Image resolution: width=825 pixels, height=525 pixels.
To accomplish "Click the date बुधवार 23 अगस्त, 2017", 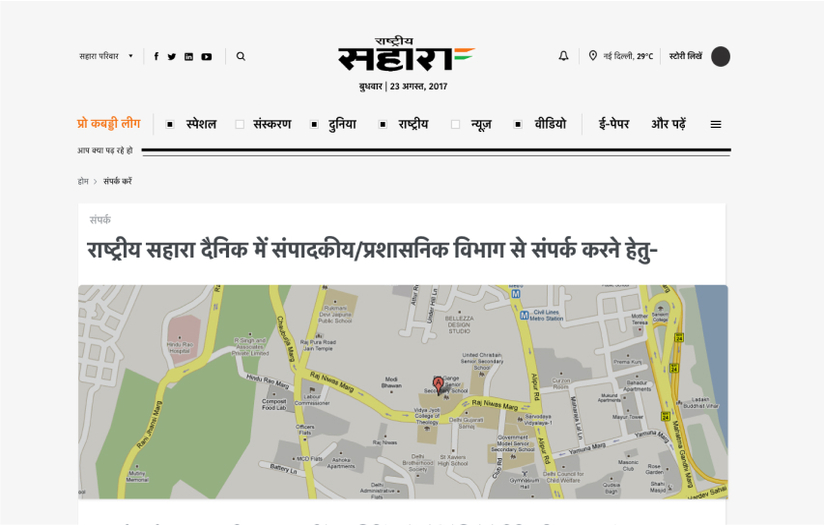I will click(403, 86).
